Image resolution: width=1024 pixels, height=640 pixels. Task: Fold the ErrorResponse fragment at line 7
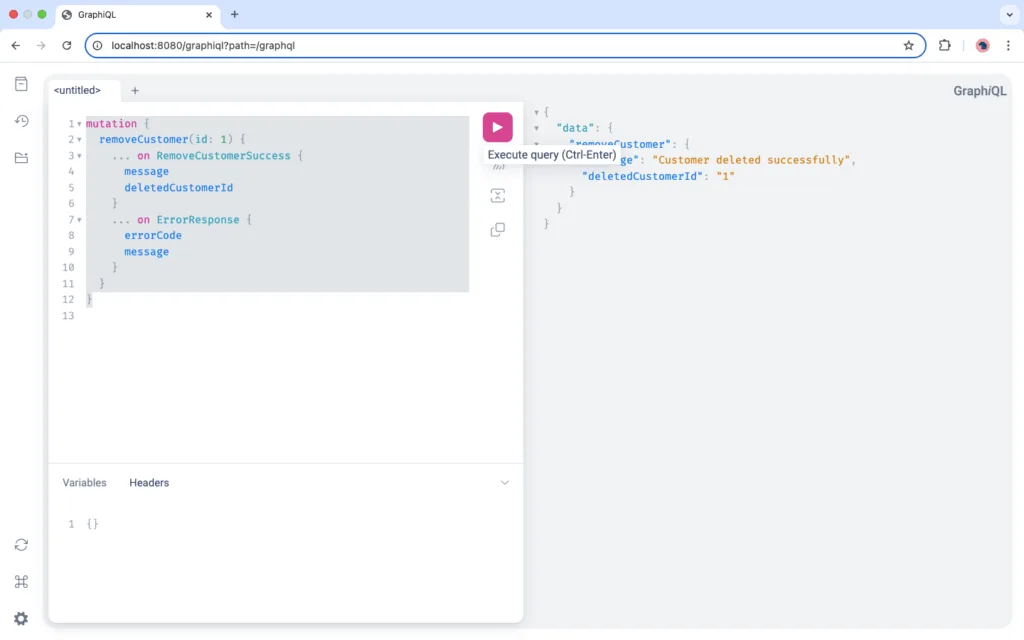[80, 219]
